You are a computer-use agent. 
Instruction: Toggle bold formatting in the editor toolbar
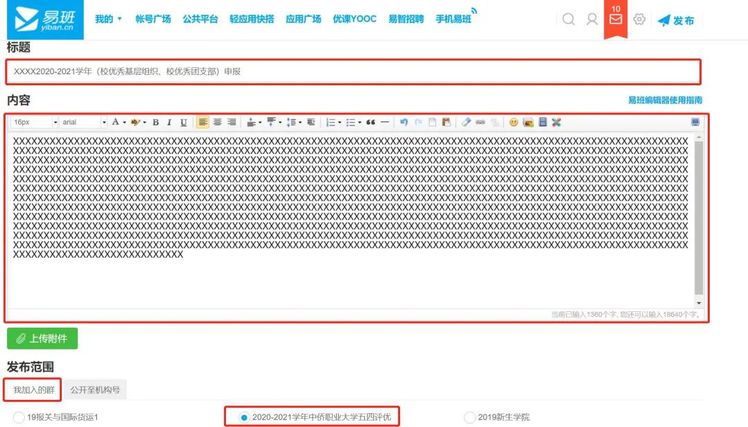point(156,122)
